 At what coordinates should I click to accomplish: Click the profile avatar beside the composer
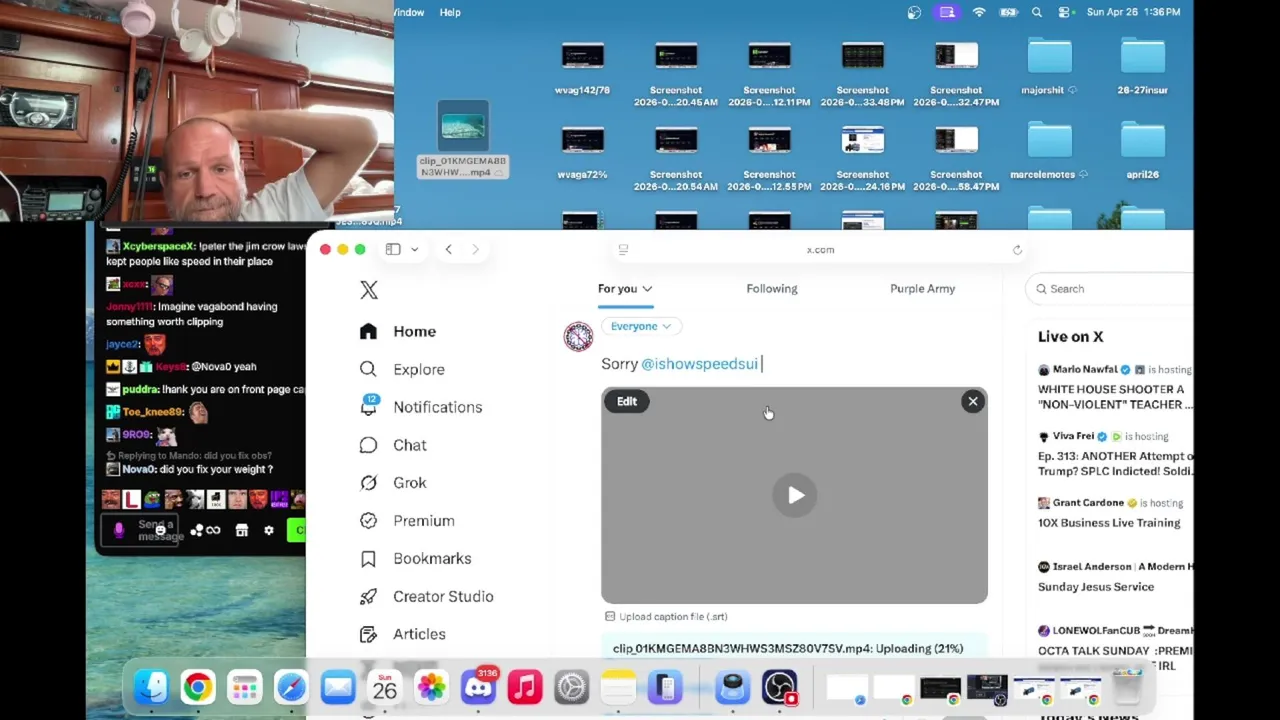point(578,336)
